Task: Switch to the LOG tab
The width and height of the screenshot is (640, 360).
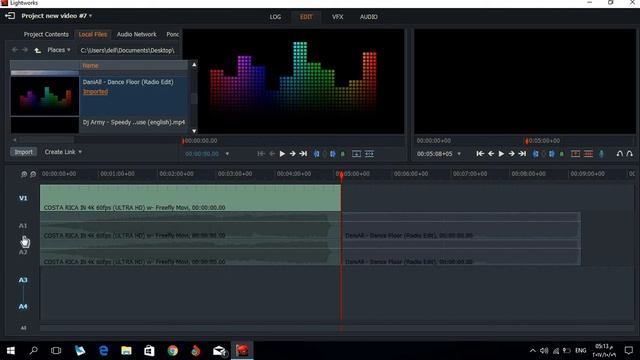Action: tap(275, 17)
